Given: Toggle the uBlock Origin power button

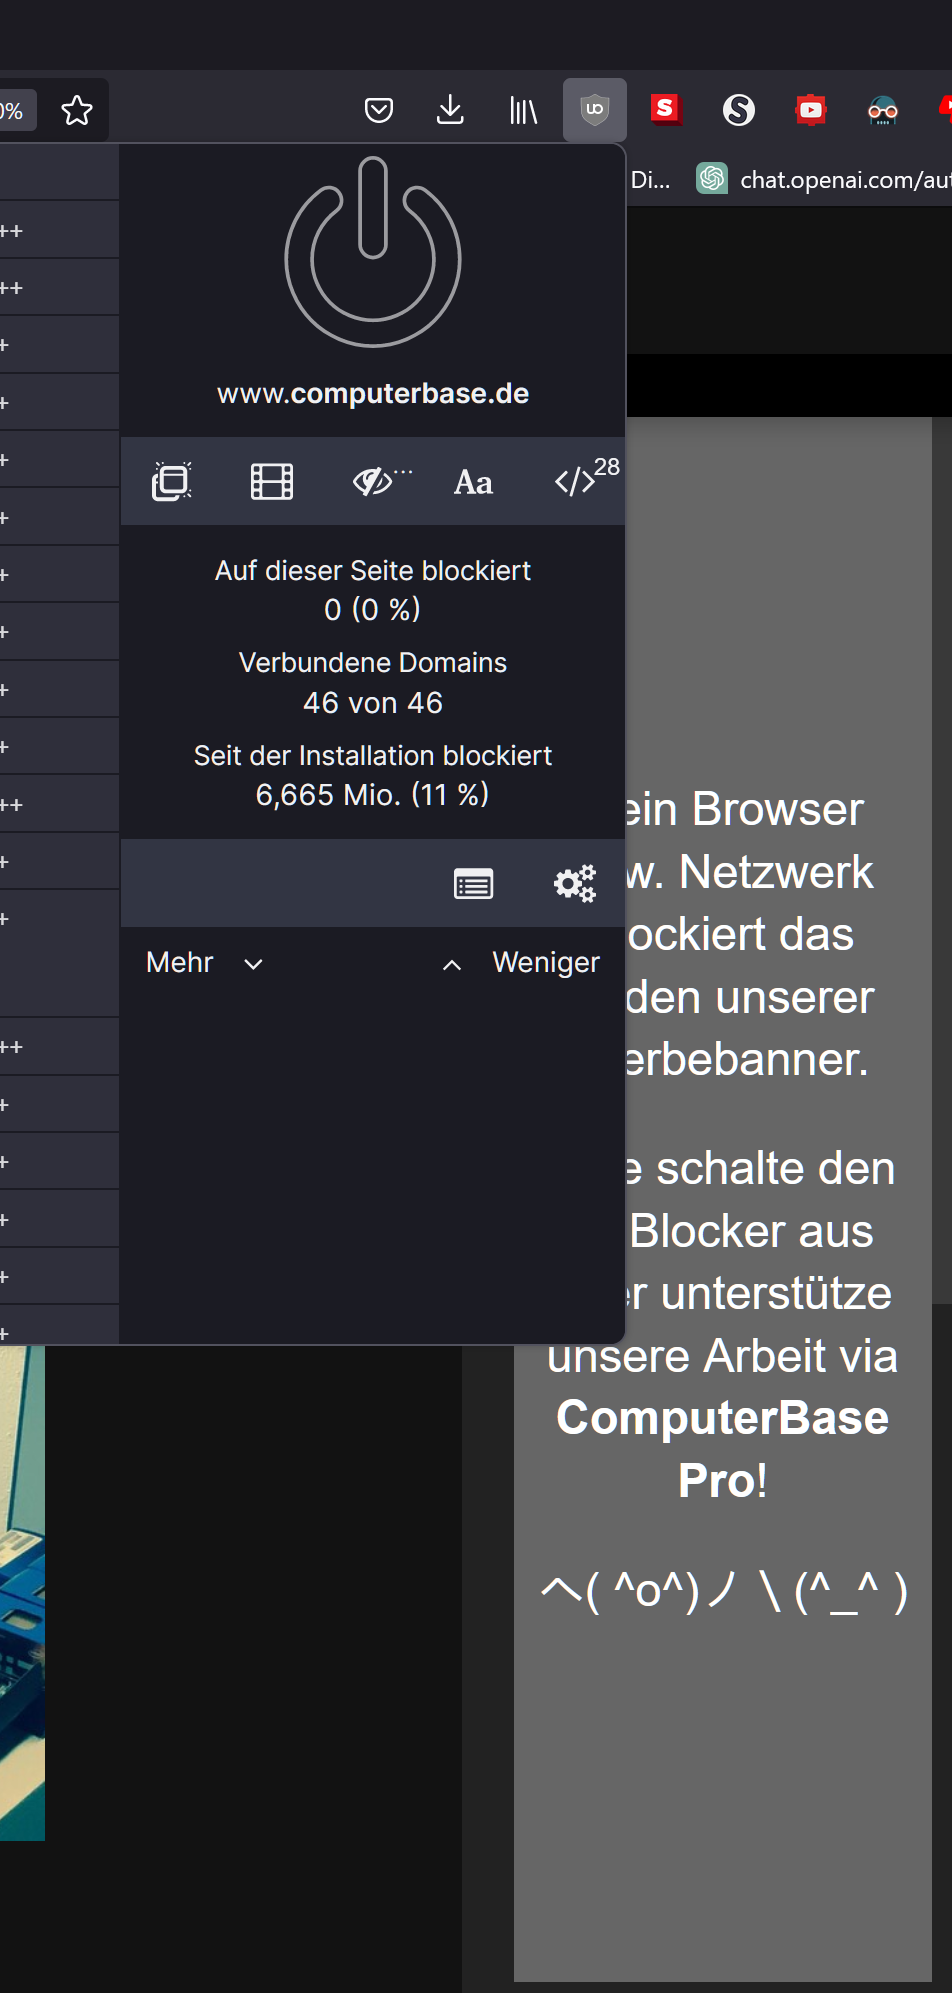Looking at the screenshot, I should (x=373, y=252).
